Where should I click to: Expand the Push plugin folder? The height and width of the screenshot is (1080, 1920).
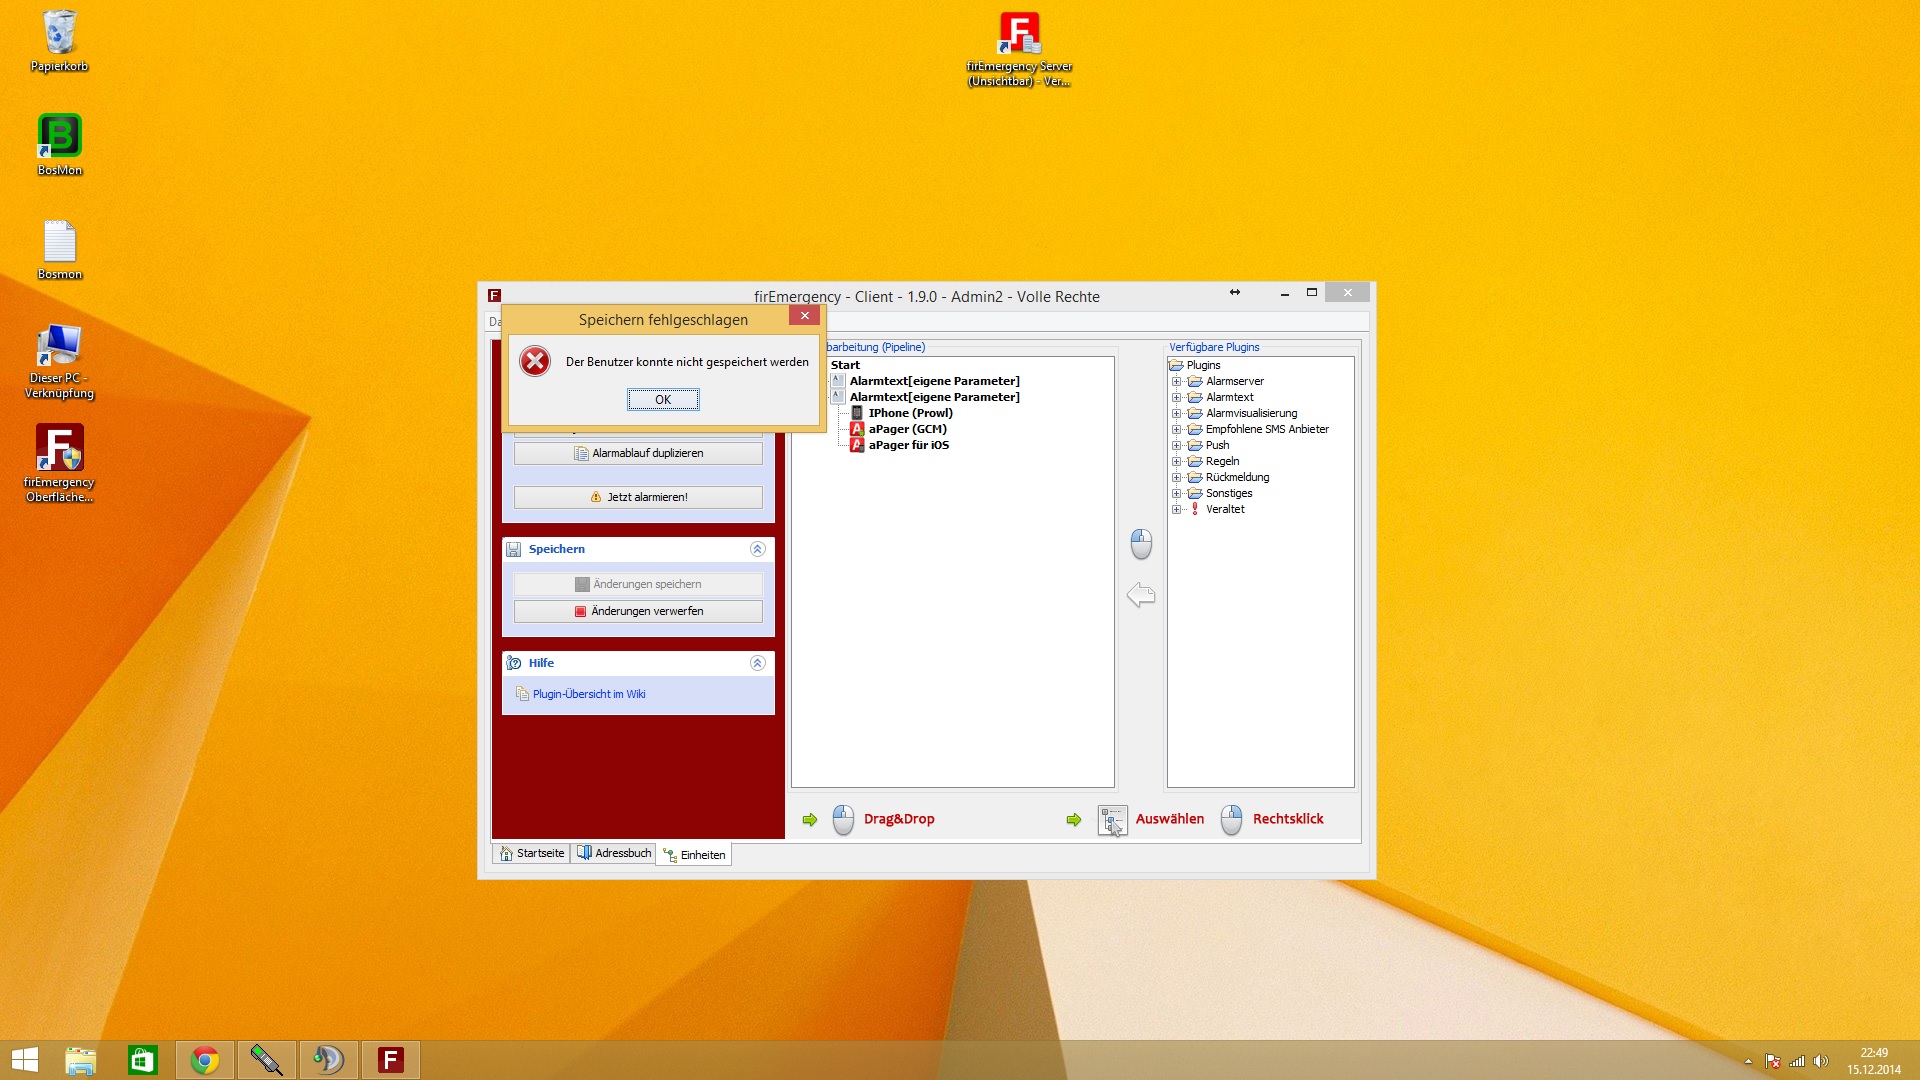pos(1177,445)
